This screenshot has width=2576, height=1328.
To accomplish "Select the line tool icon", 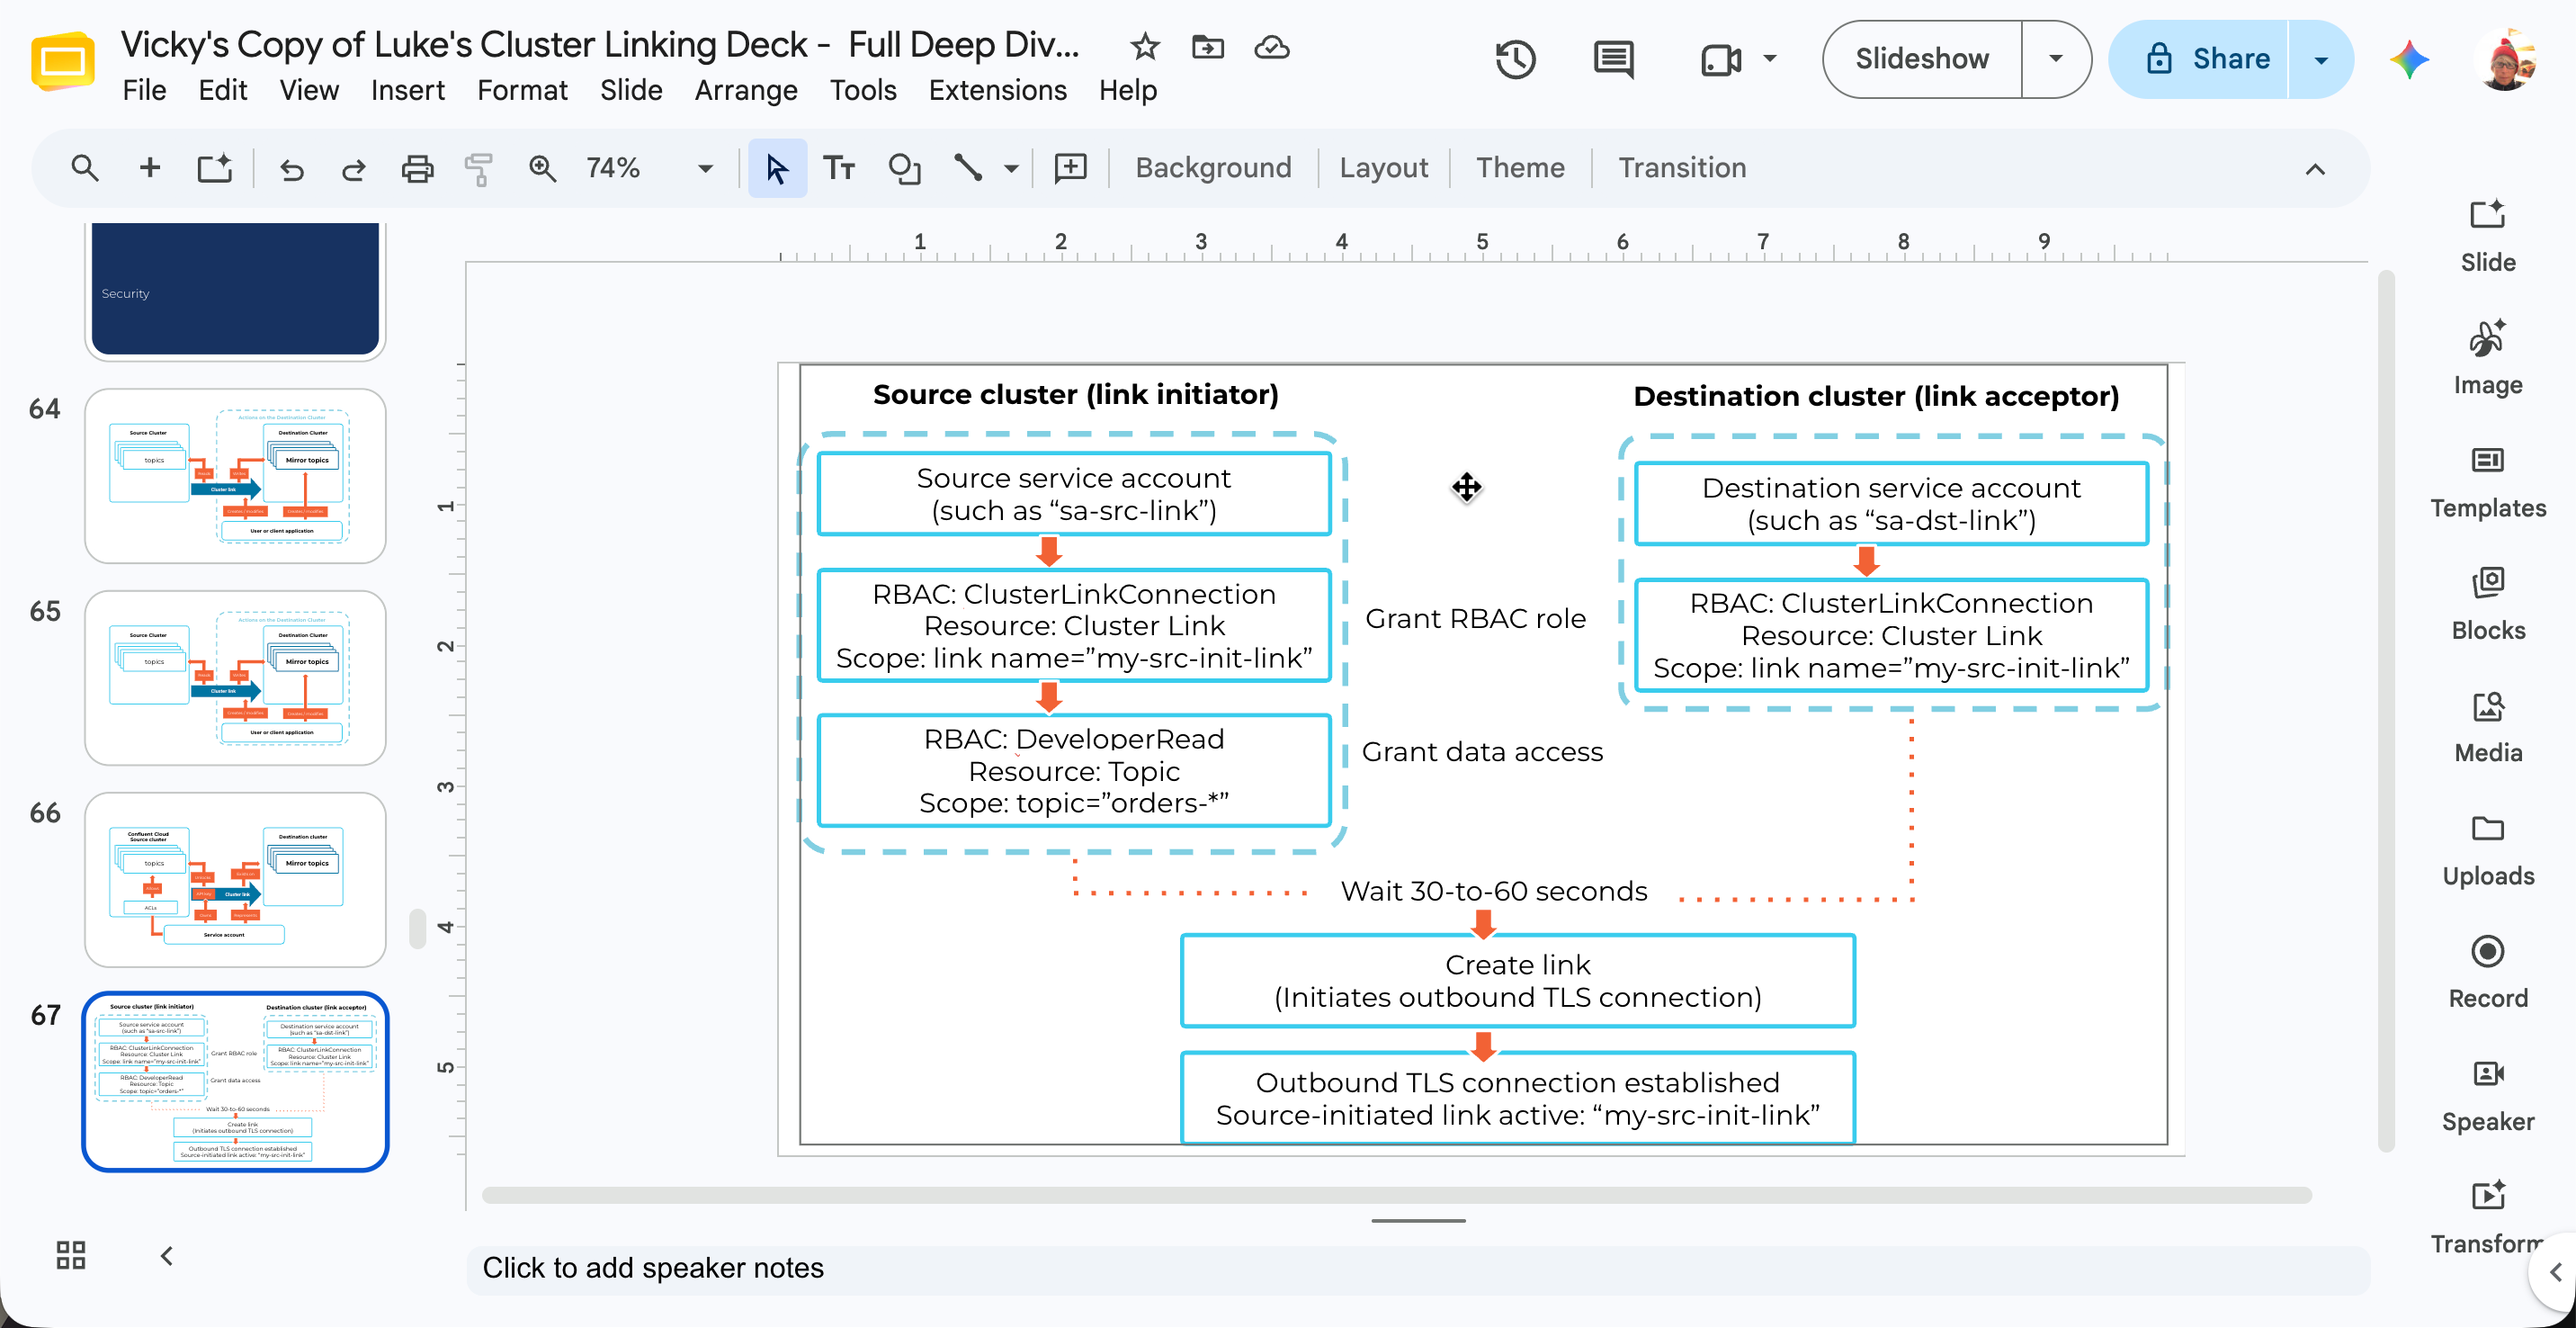I will click(x=968, y=168).
